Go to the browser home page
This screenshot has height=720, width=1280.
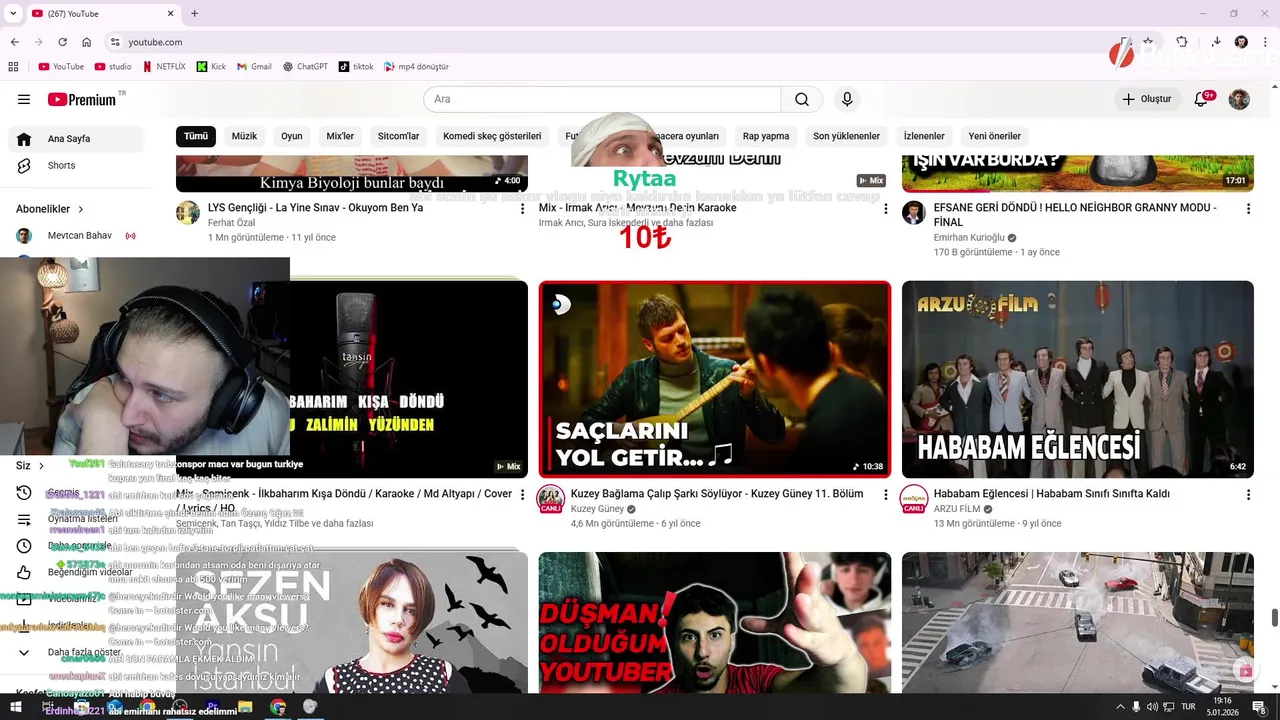[87, 42]
